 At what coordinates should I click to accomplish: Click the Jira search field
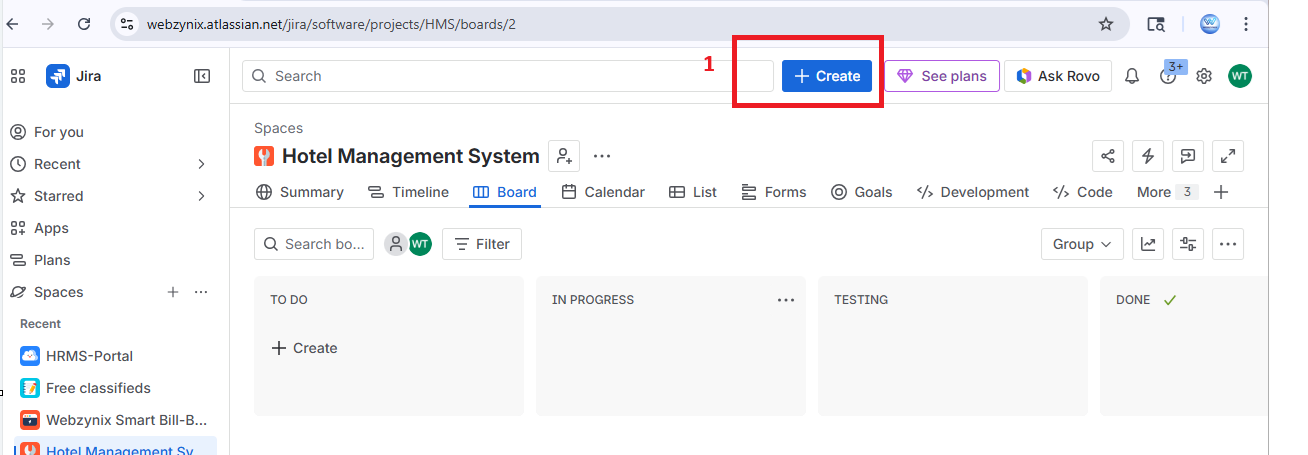point(508,76)
